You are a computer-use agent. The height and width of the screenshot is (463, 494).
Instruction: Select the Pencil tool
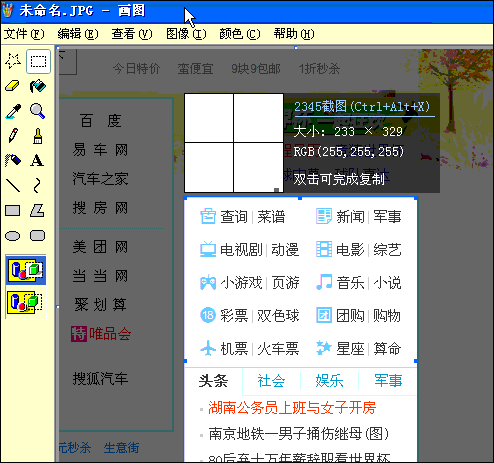pyautogui.click(x=13, y=136)
